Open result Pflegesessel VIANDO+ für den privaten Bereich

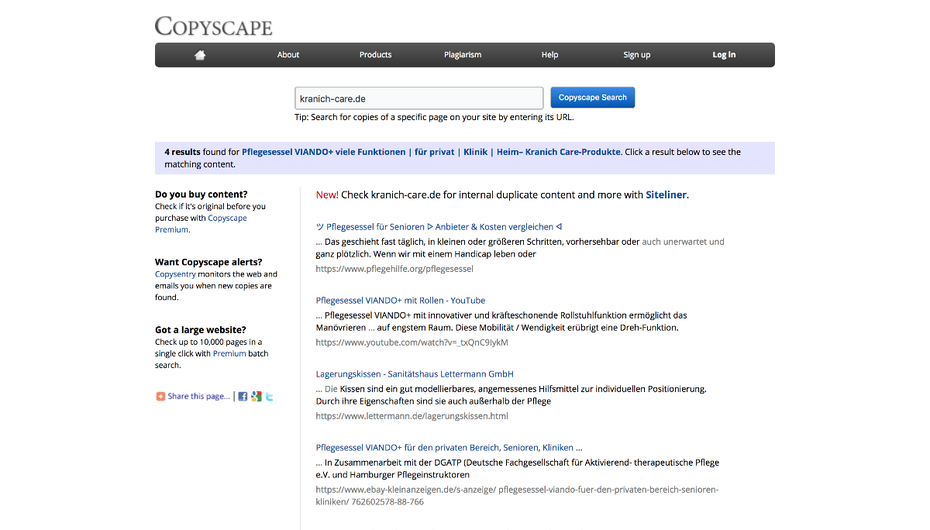pos(449,447)
